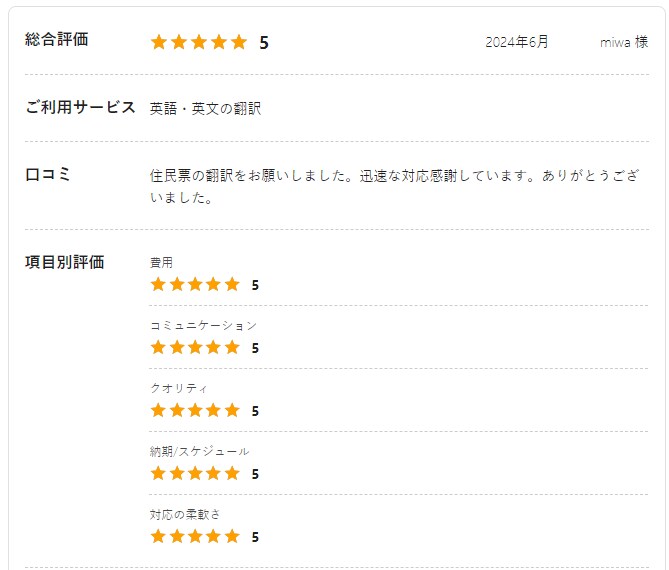The height and width of the screenshot is (570, 669).
Task: Click the fifth star under クオリティ
Action: point(232,410)
